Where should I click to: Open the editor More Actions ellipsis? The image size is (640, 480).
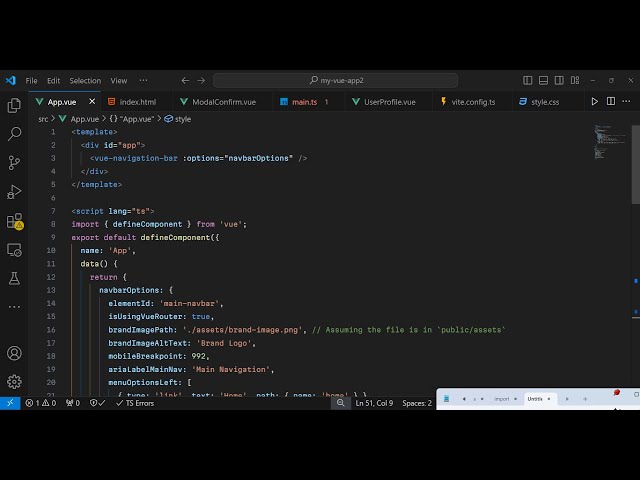click(x=627, y=101)
